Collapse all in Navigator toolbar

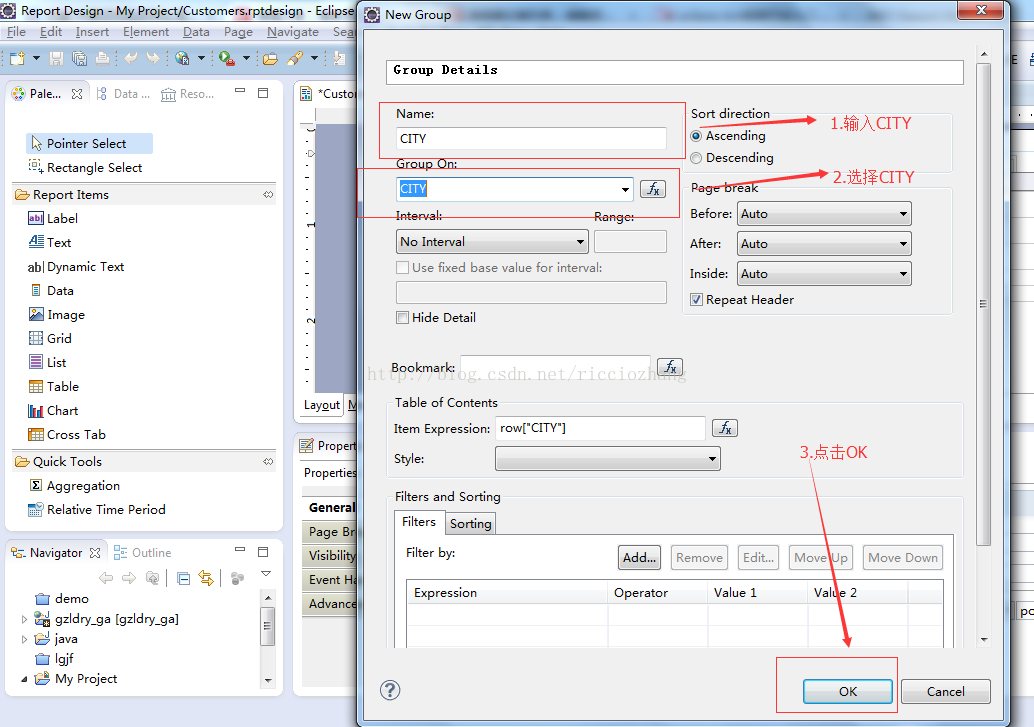pos(184,579)
